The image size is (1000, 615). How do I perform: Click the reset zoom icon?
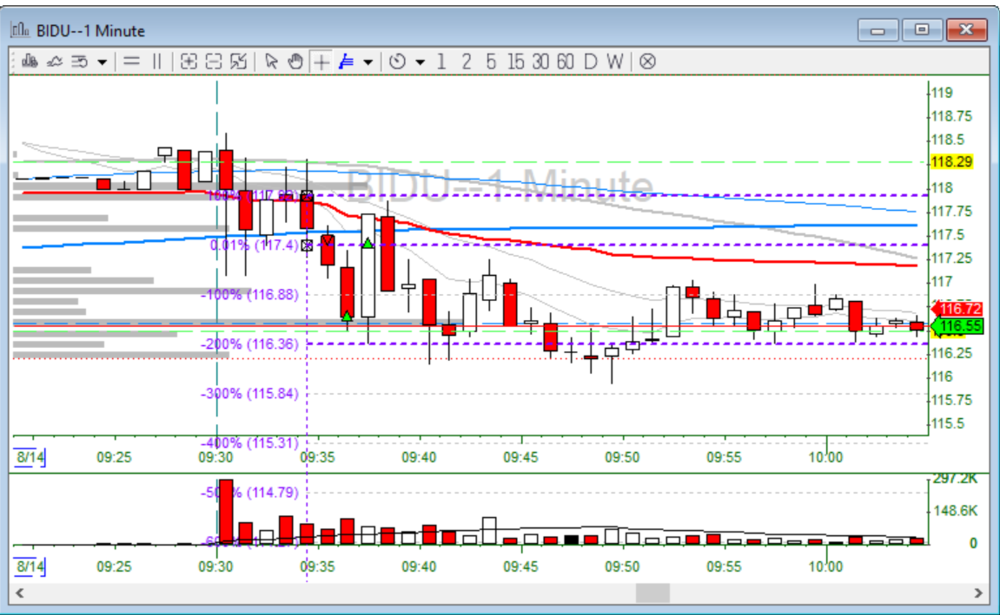click(x=238, y=62)
